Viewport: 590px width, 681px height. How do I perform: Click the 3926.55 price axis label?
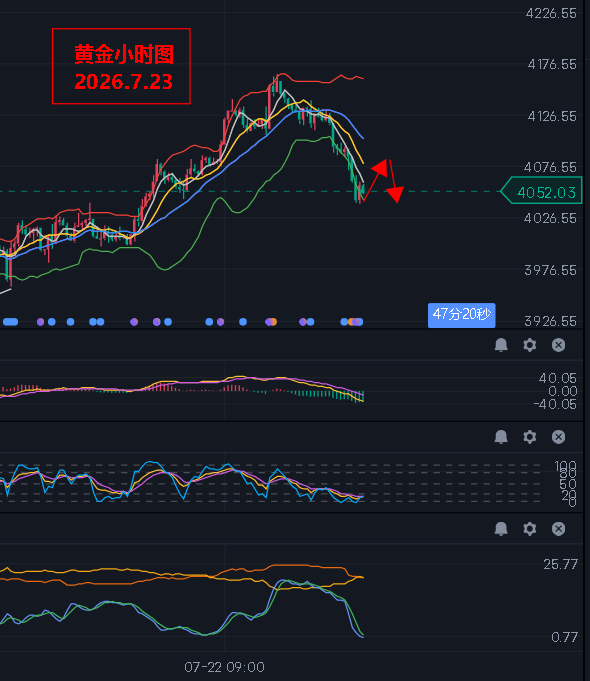[x=551, y=321]
